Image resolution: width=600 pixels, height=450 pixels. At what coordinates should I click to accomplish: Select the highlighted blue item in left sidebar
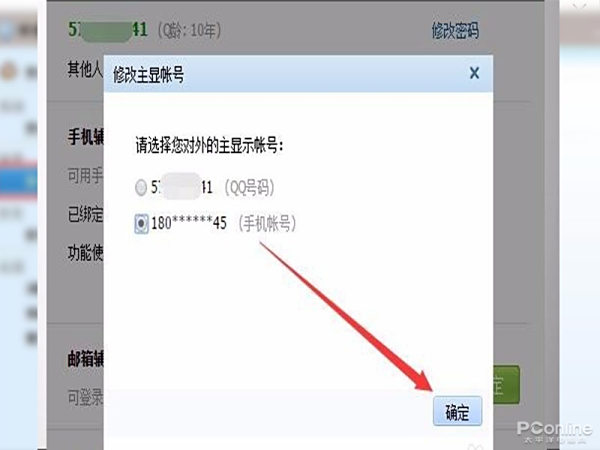click(18, 181)
